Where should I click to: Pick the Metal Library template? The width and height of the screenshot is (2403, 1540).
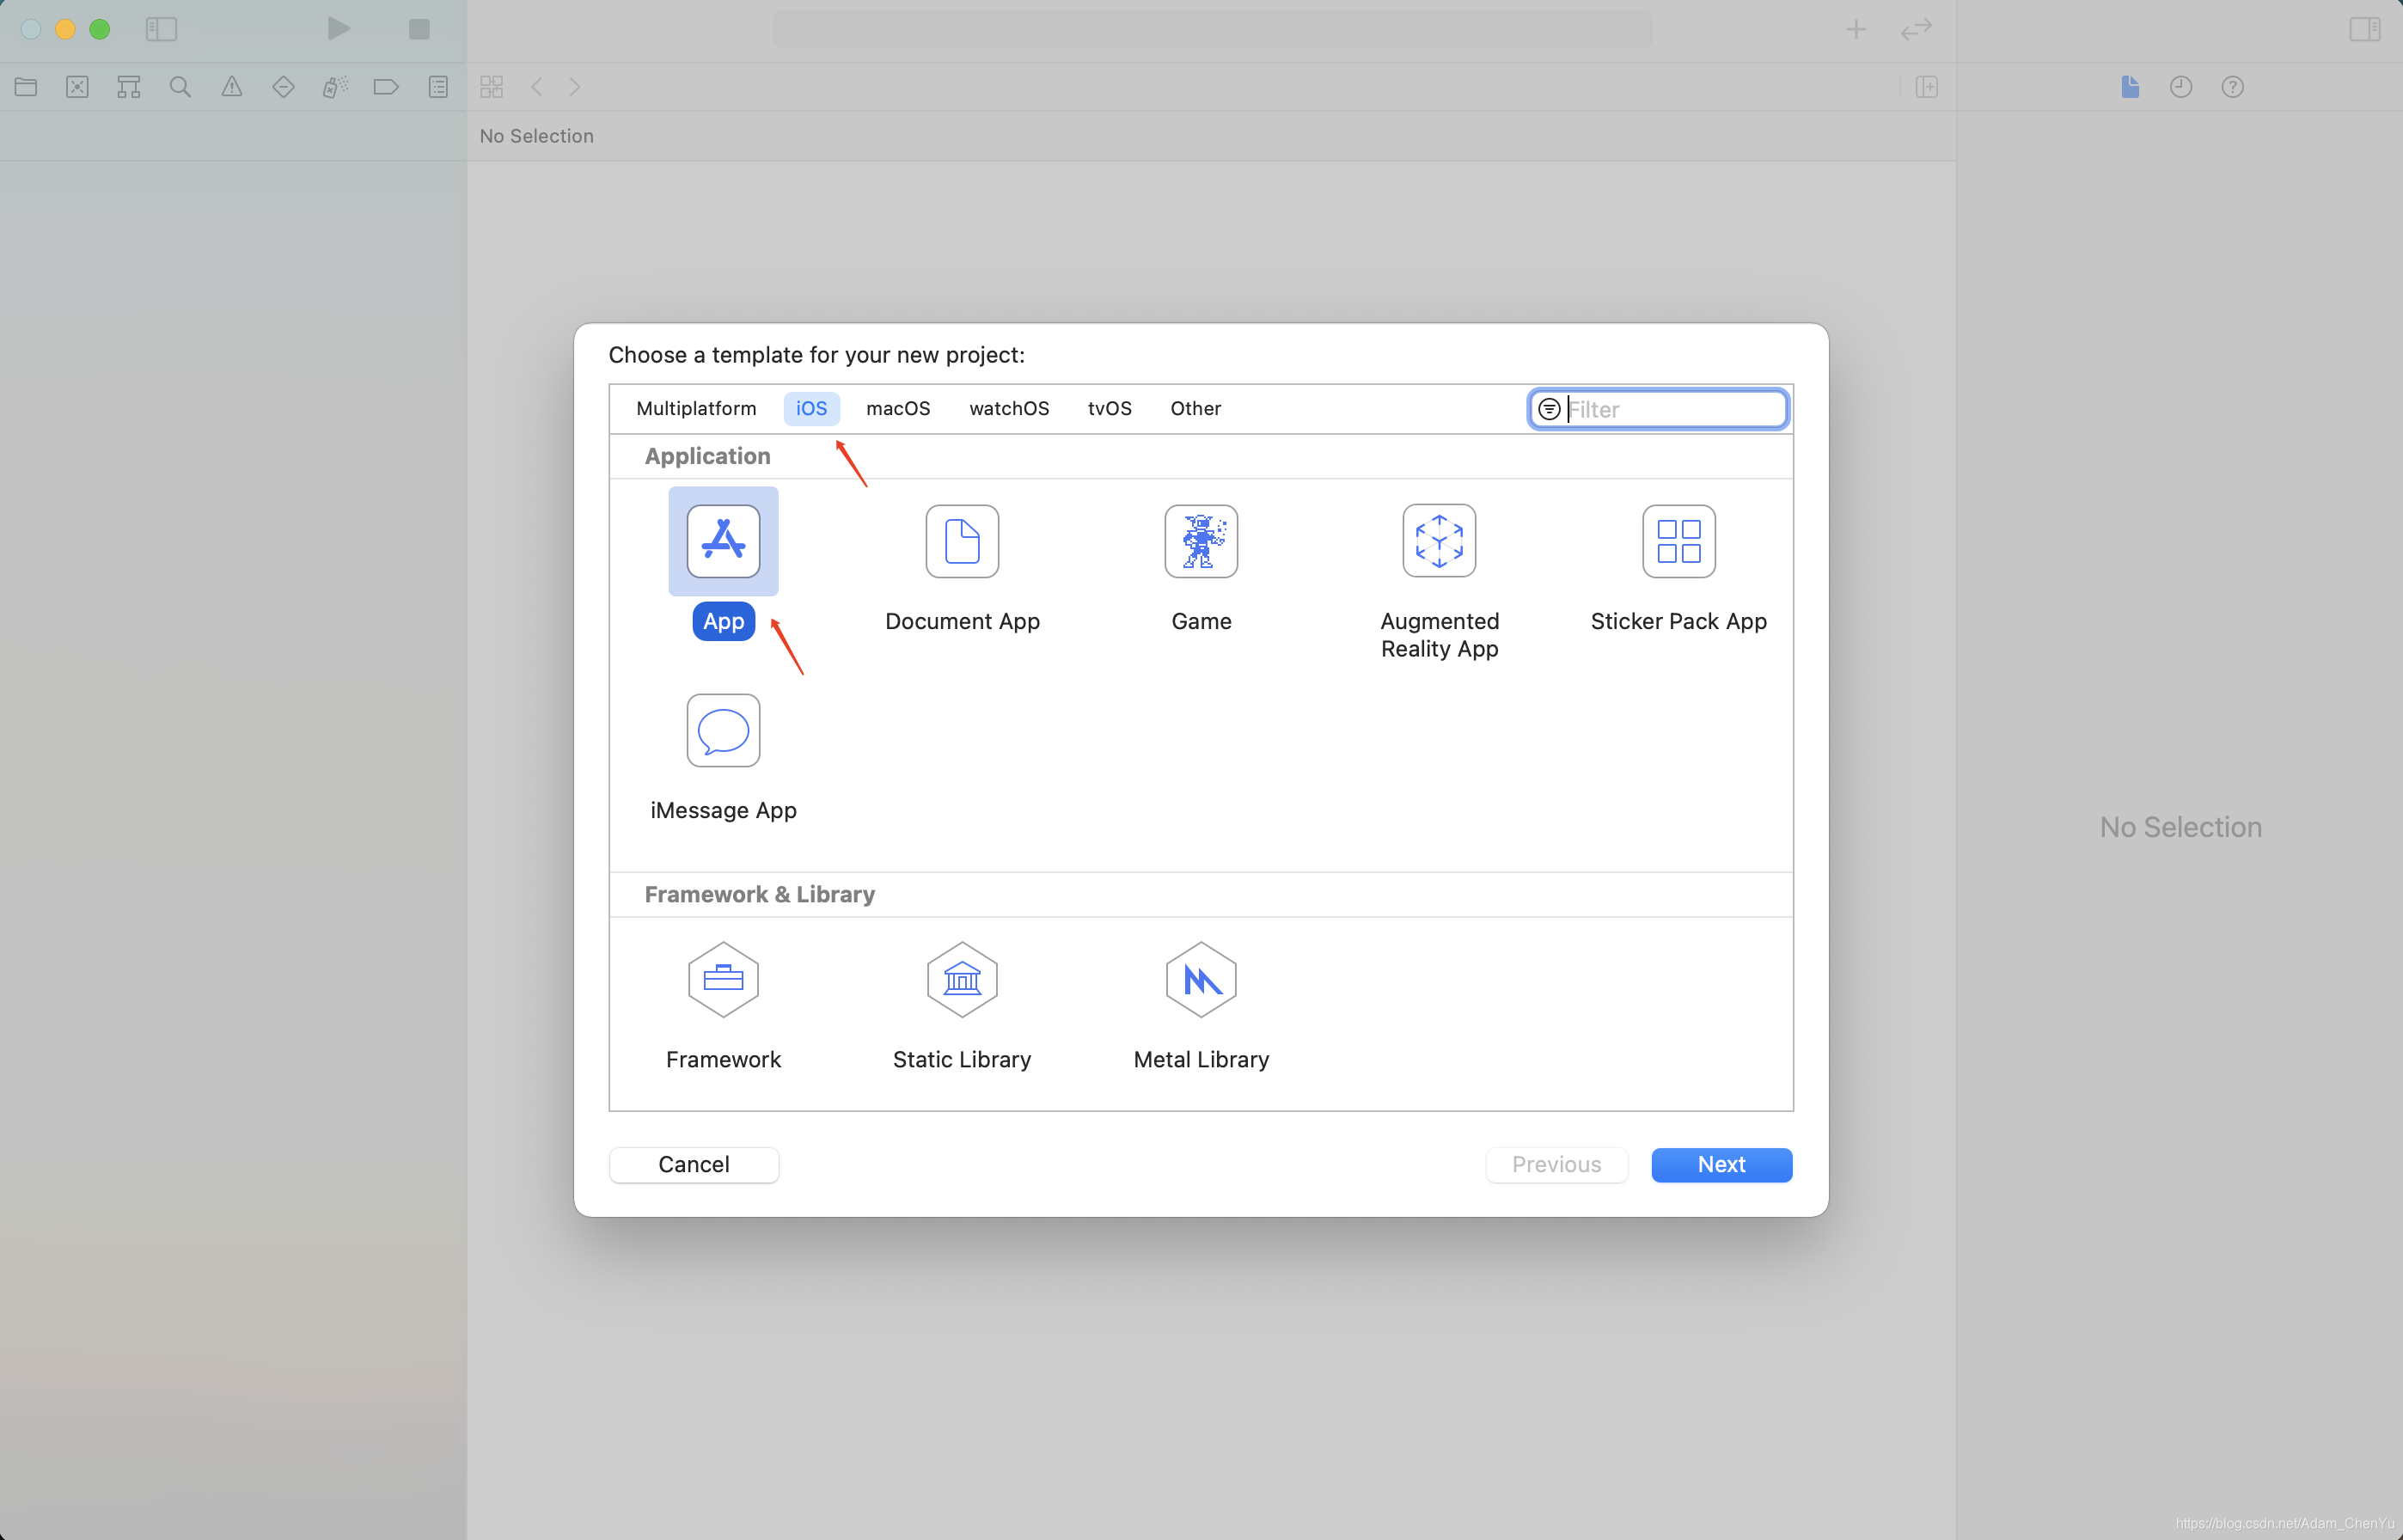(1201, 979)
